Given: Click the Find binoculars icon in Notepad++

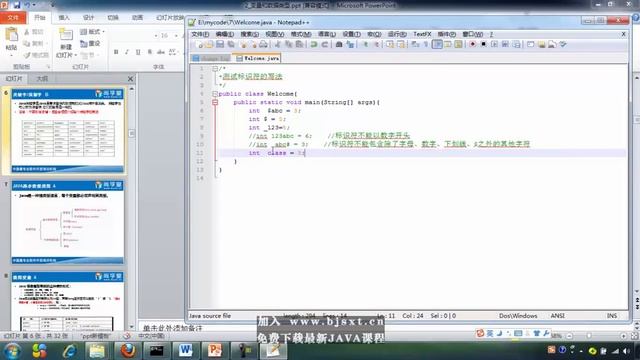Looking at the screenshot, I should 339,44.
